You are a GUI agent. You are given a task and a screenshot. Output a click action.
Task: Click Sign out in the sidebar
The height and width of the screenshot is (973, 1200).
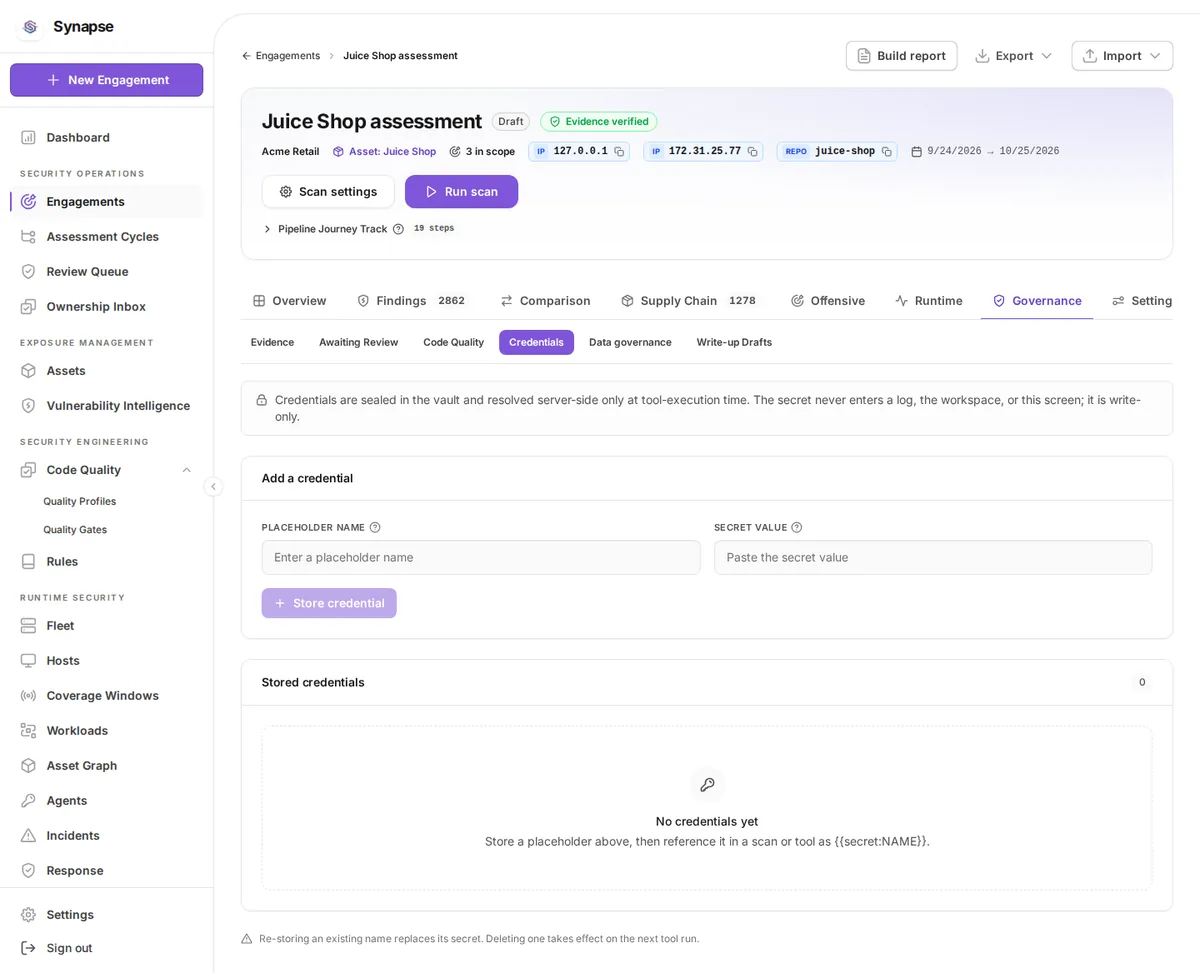coord(107,948)
